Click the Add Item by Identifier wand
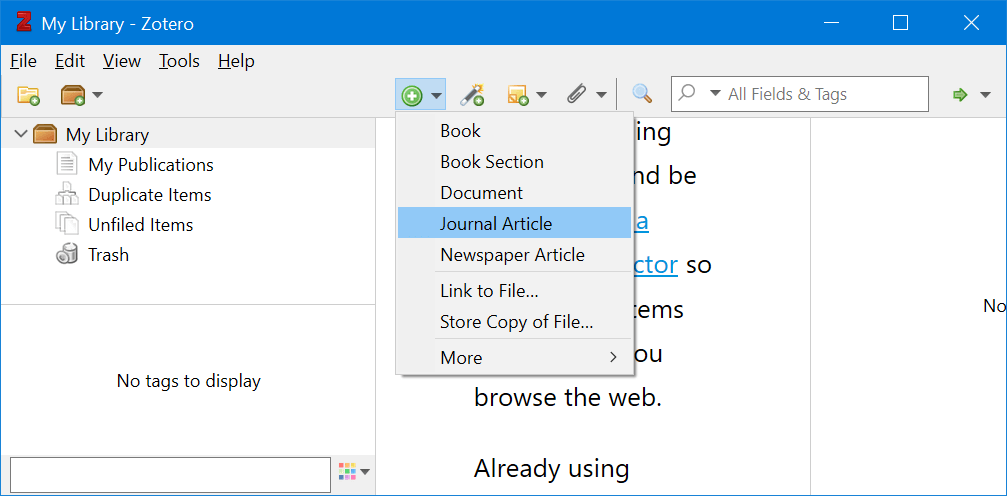Screen dimensions: 1007x496 point(472,95)
